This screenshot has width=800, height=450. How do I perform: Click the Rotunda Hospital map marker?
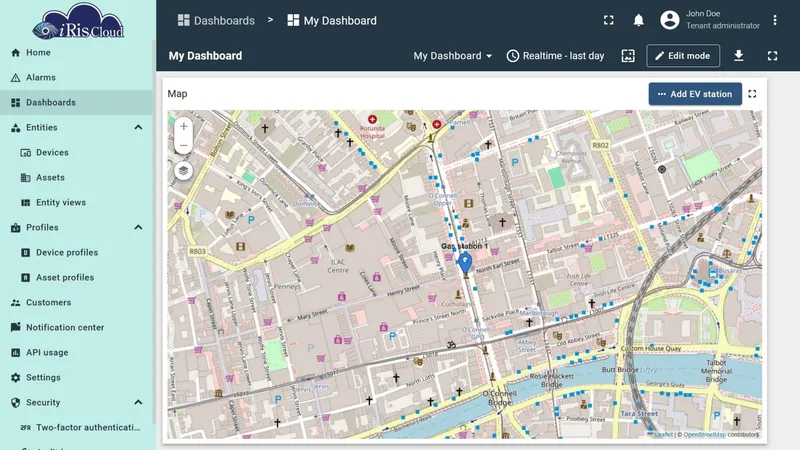(372, 119)
